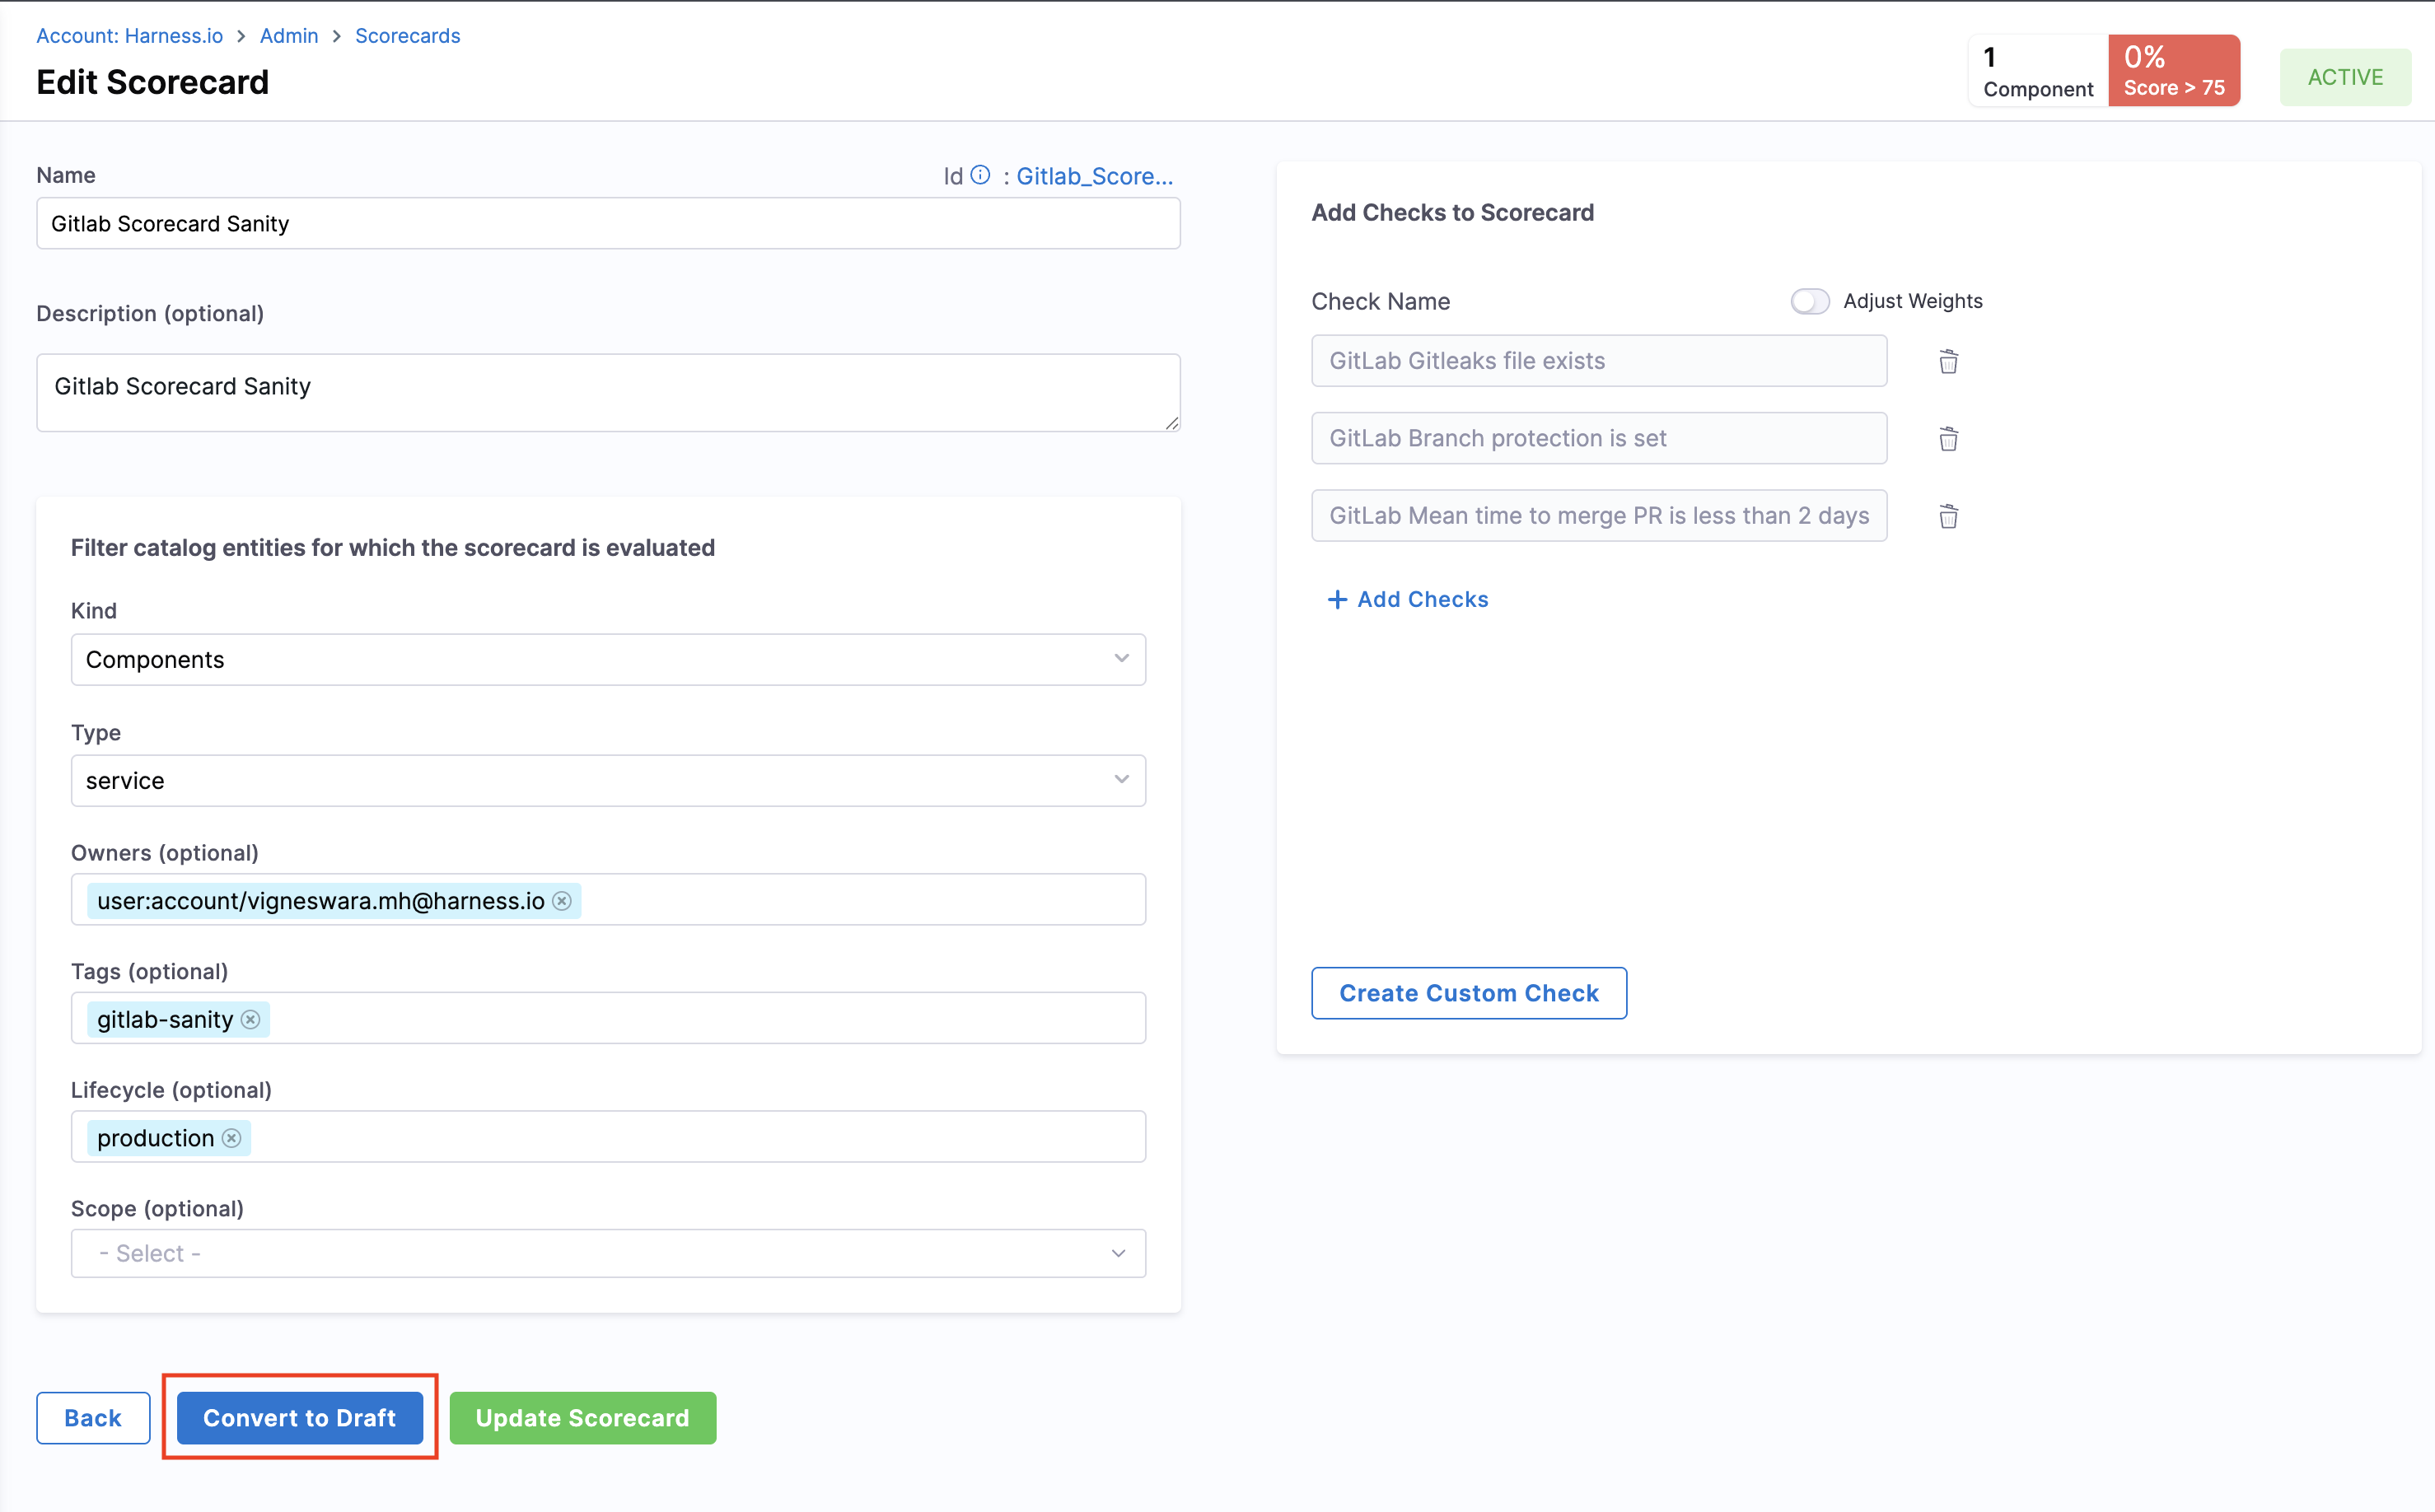
Task: Open Account: Harness.io breadcrumb
Action: (129, 36)
